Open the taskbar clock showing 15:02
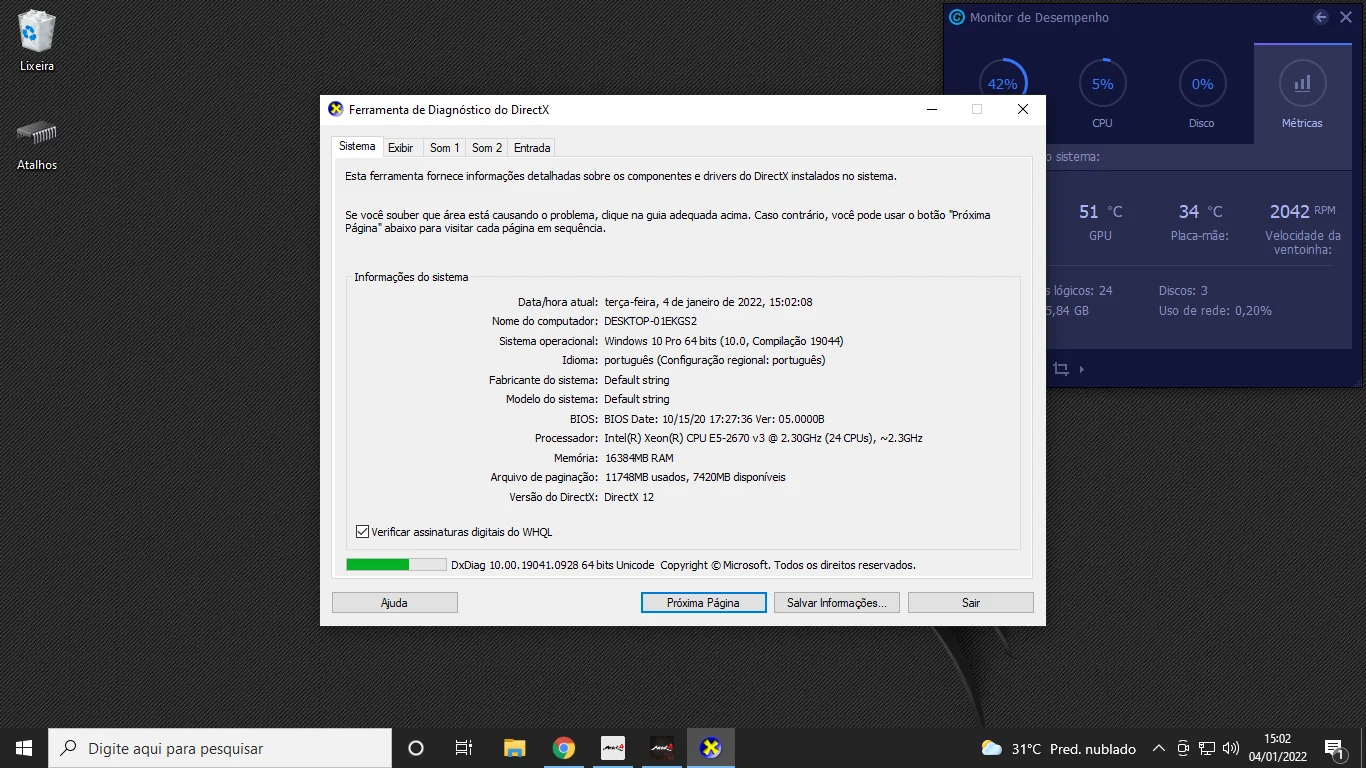The height and width of the screenshot is (768, 1366). 1277,748
